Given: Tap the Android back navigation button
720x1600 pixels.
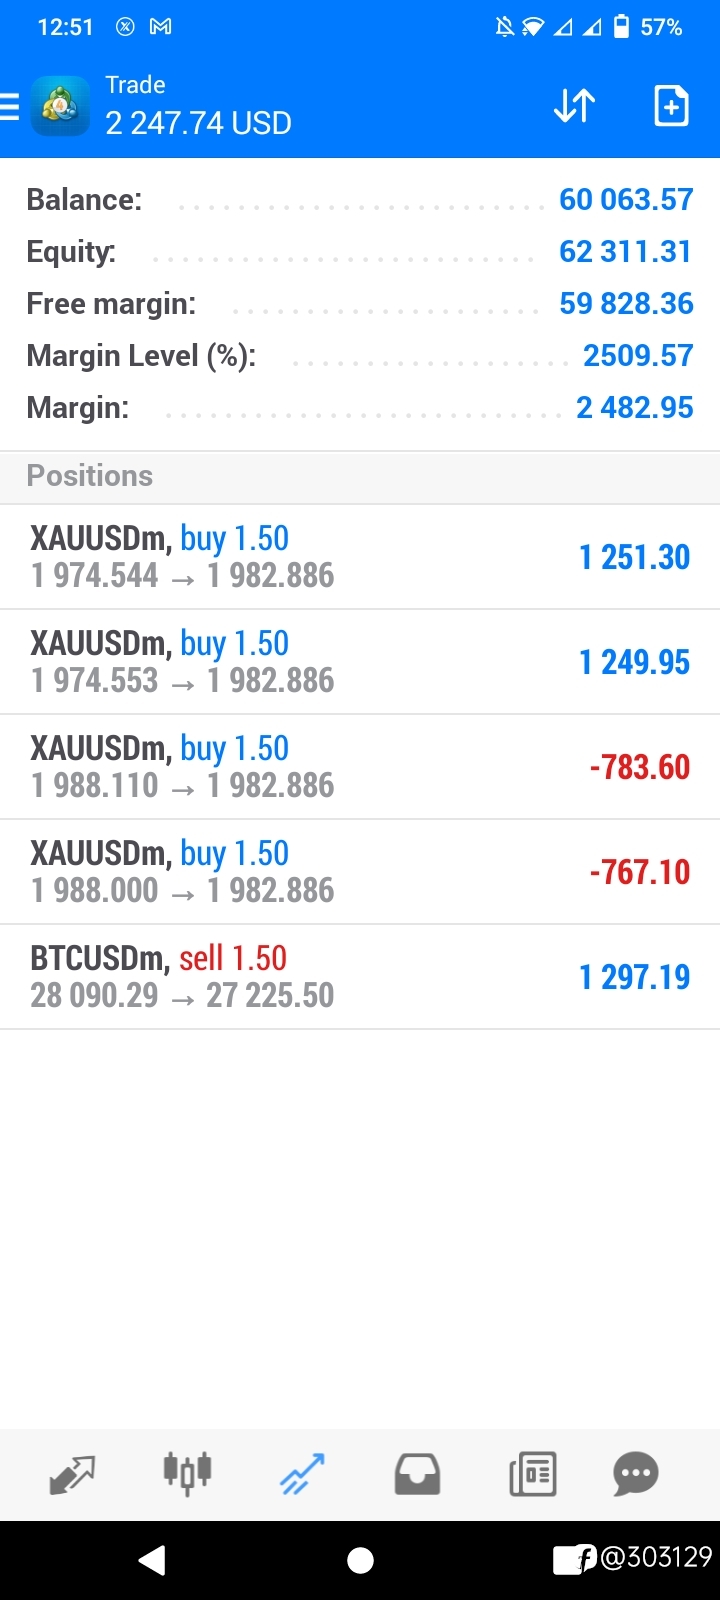Looking at the screenshot, I should [x=152, y=1560].
